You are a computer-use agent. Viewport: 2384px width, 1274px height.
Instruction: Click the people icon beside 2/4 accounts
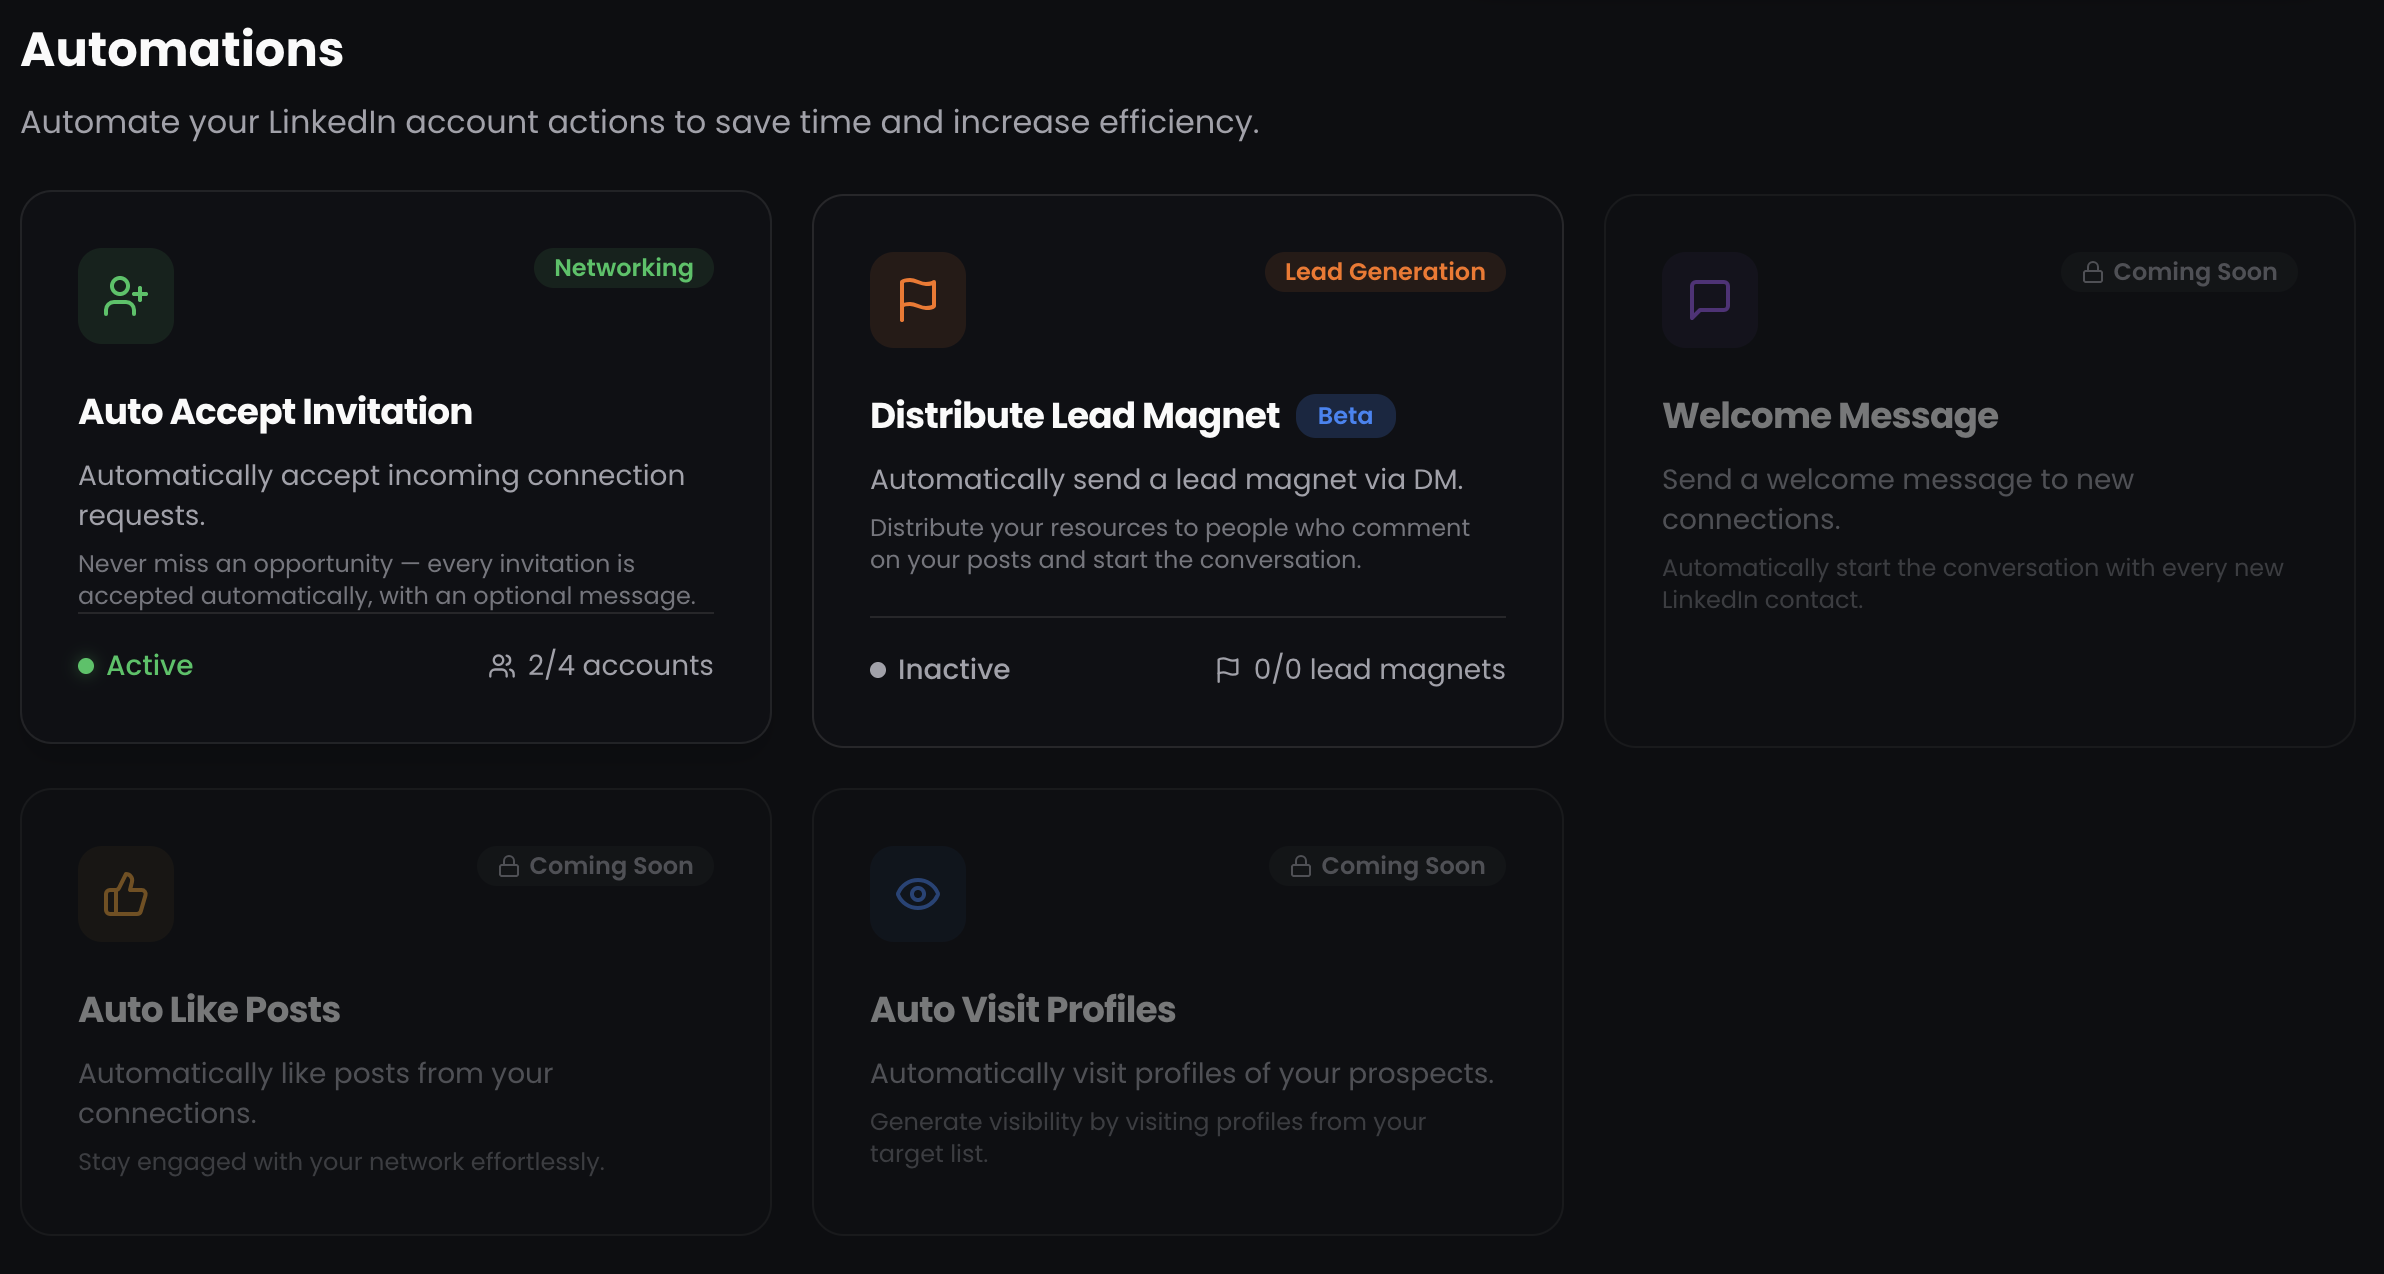[x=501, y=666]
